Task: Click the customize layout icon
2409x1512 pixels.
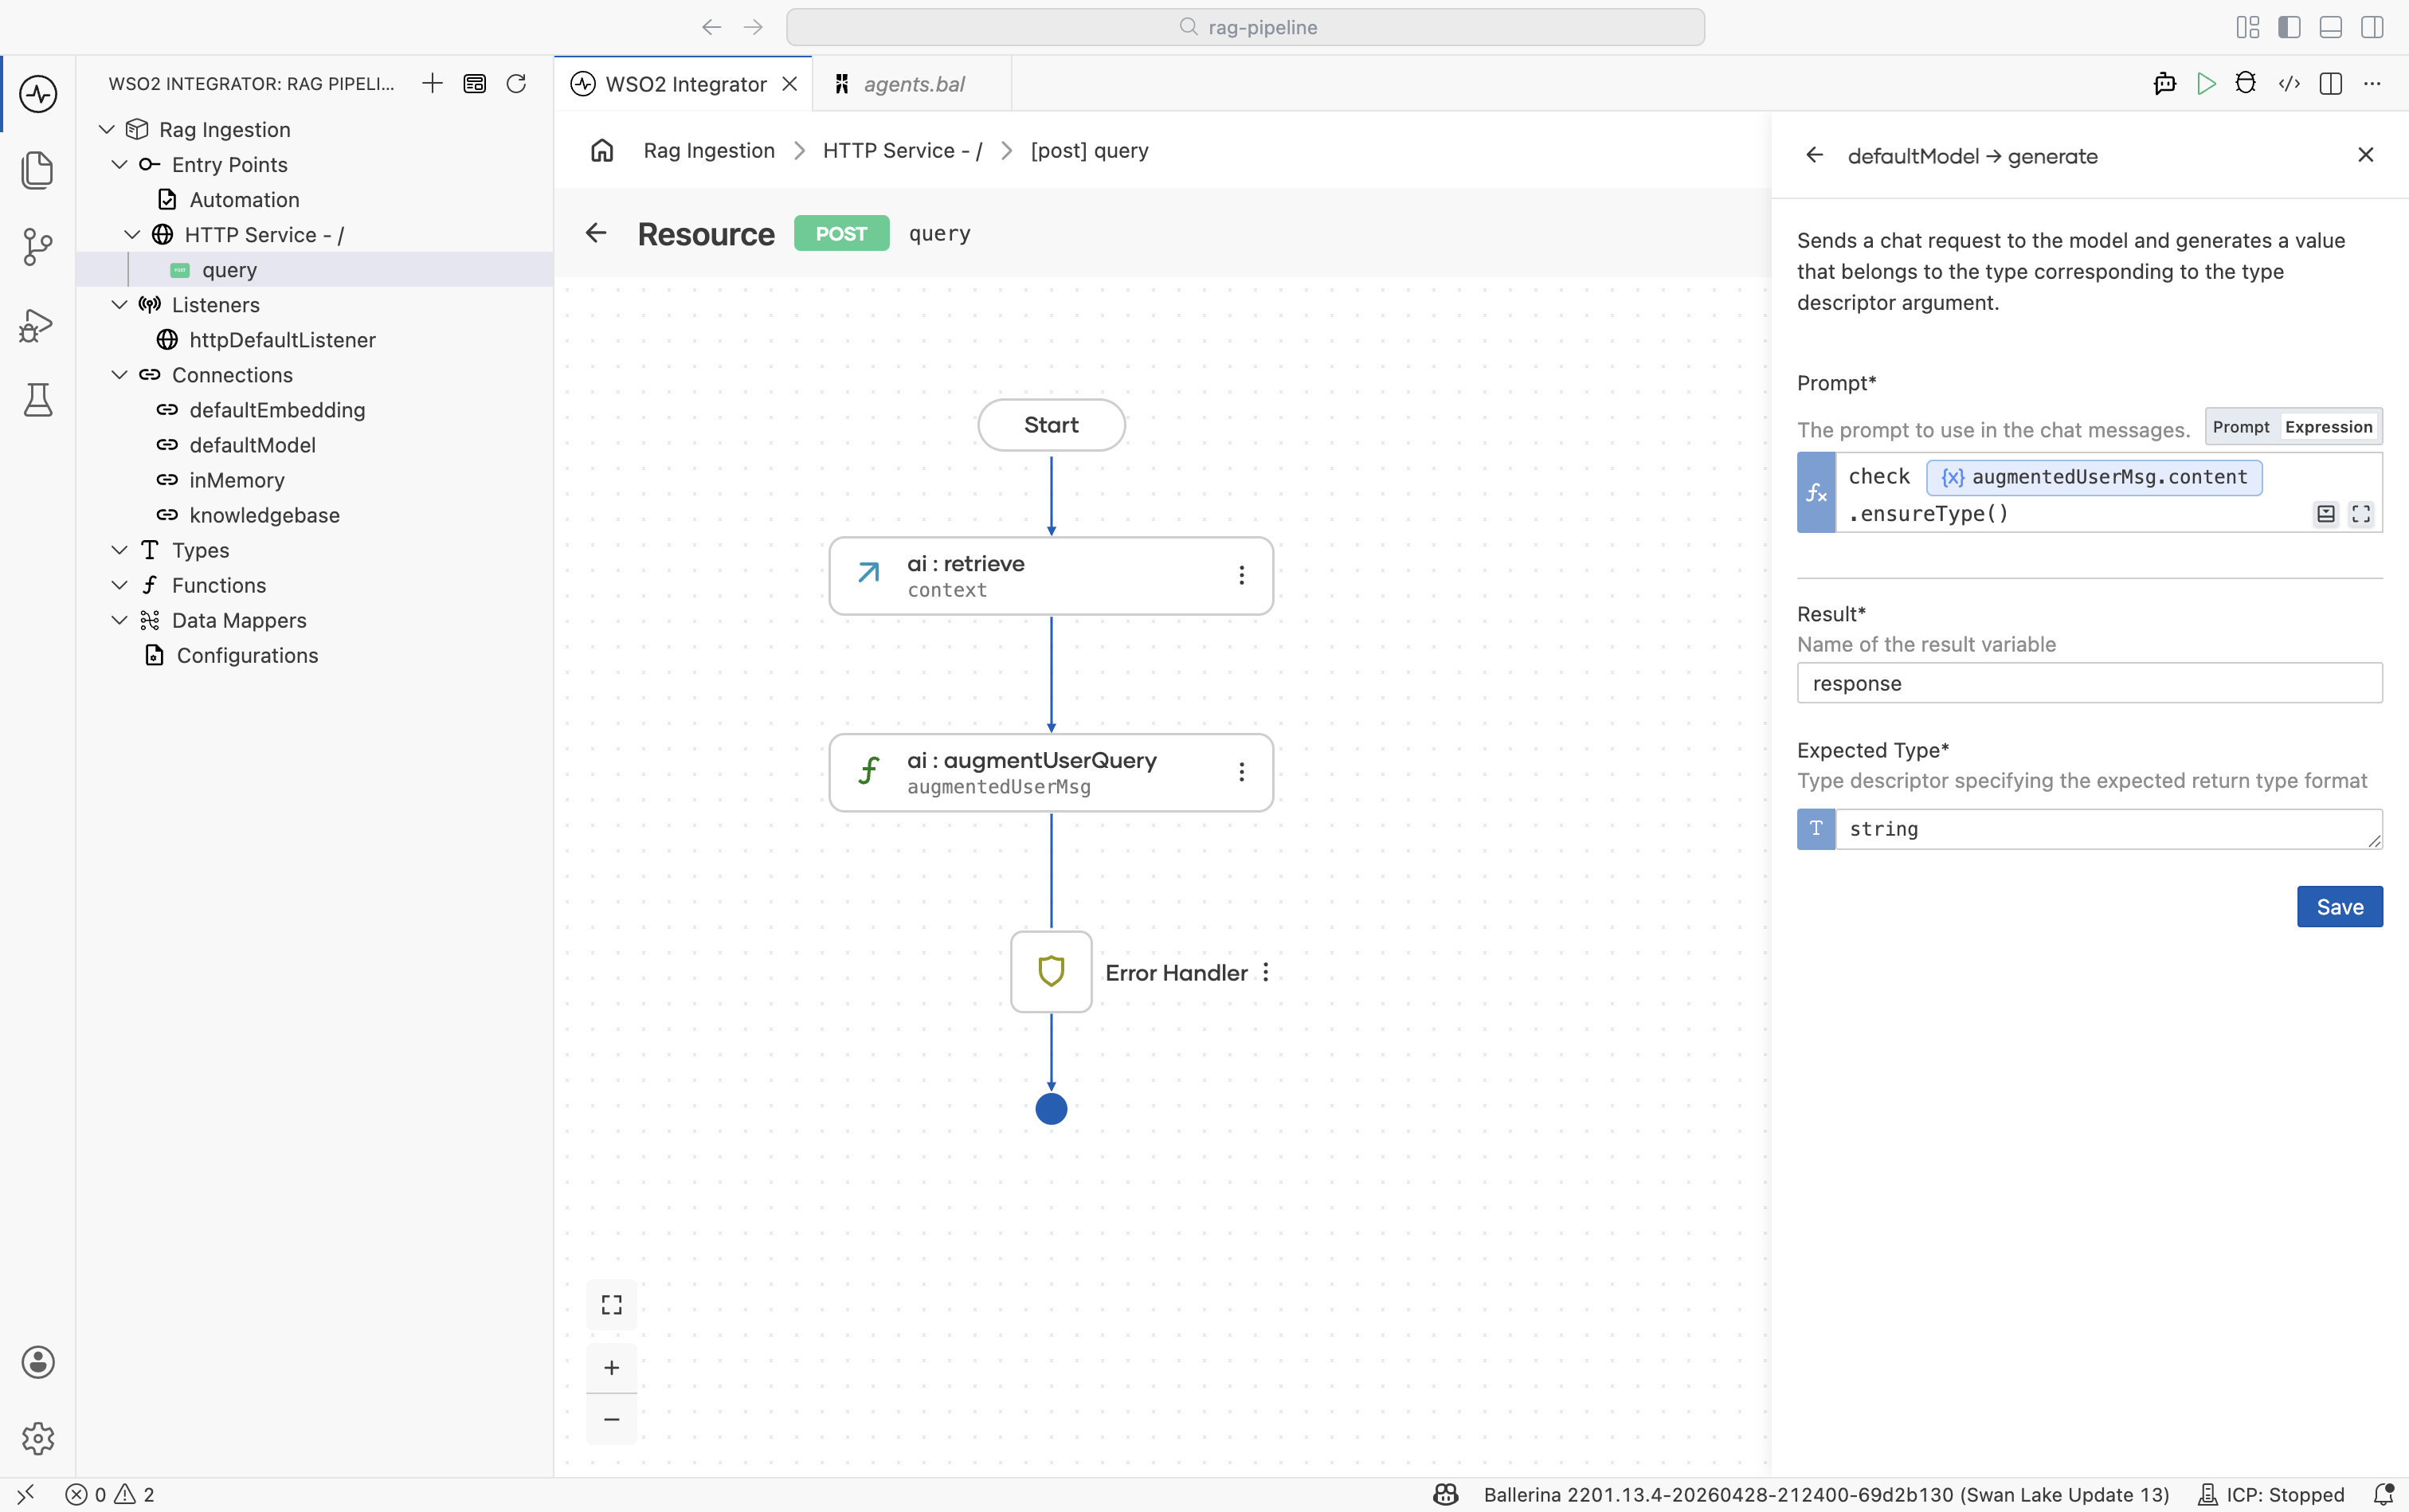Action: pyautogui.click(x=2248, y=27)
